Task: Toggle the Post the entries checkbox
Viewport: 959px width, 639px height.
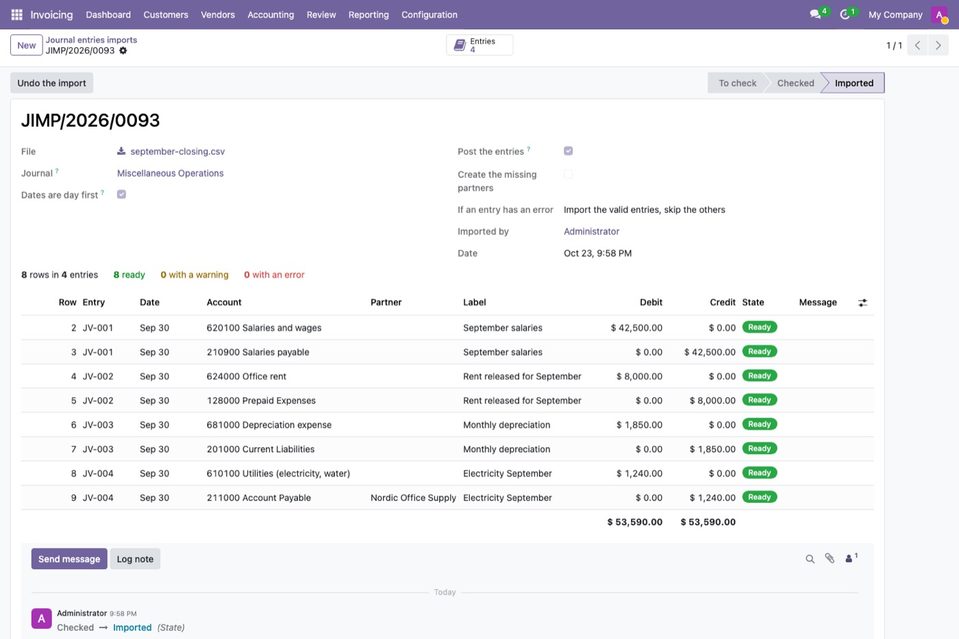Action: (x=568, y=151)
